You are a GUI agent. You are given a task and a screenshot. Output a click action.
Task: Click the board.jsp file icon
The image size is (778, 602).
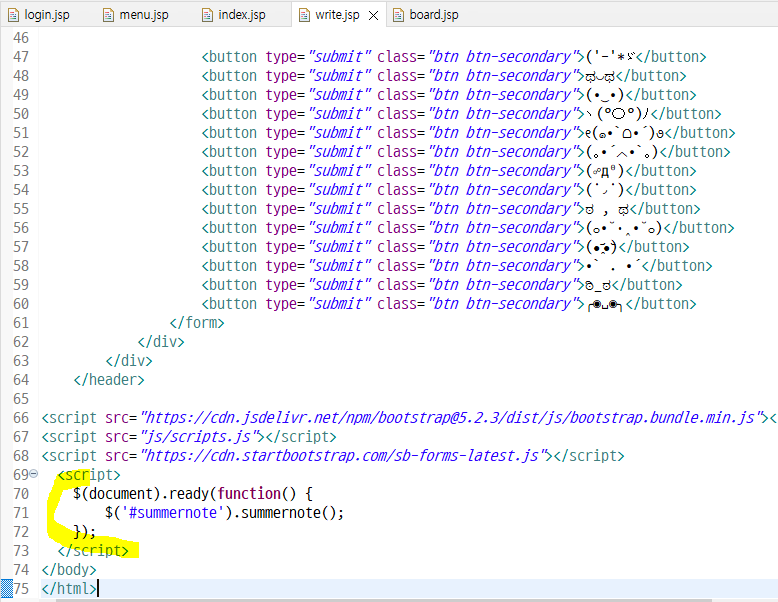coord(398,15)
